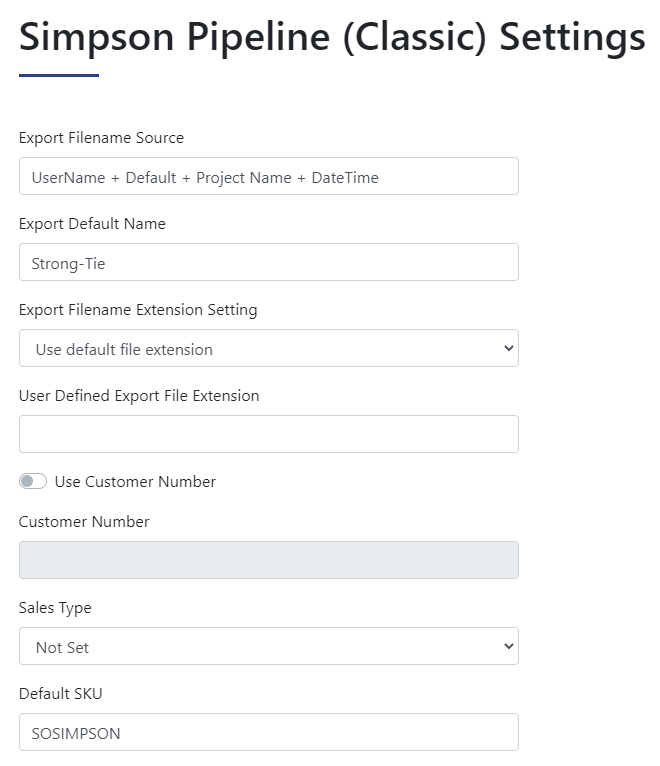The height and width of the screenshot is (766, 660).
Task: Click the Simpson Pipeline (Classic) Settings heading
Action: tap(332, 38)
